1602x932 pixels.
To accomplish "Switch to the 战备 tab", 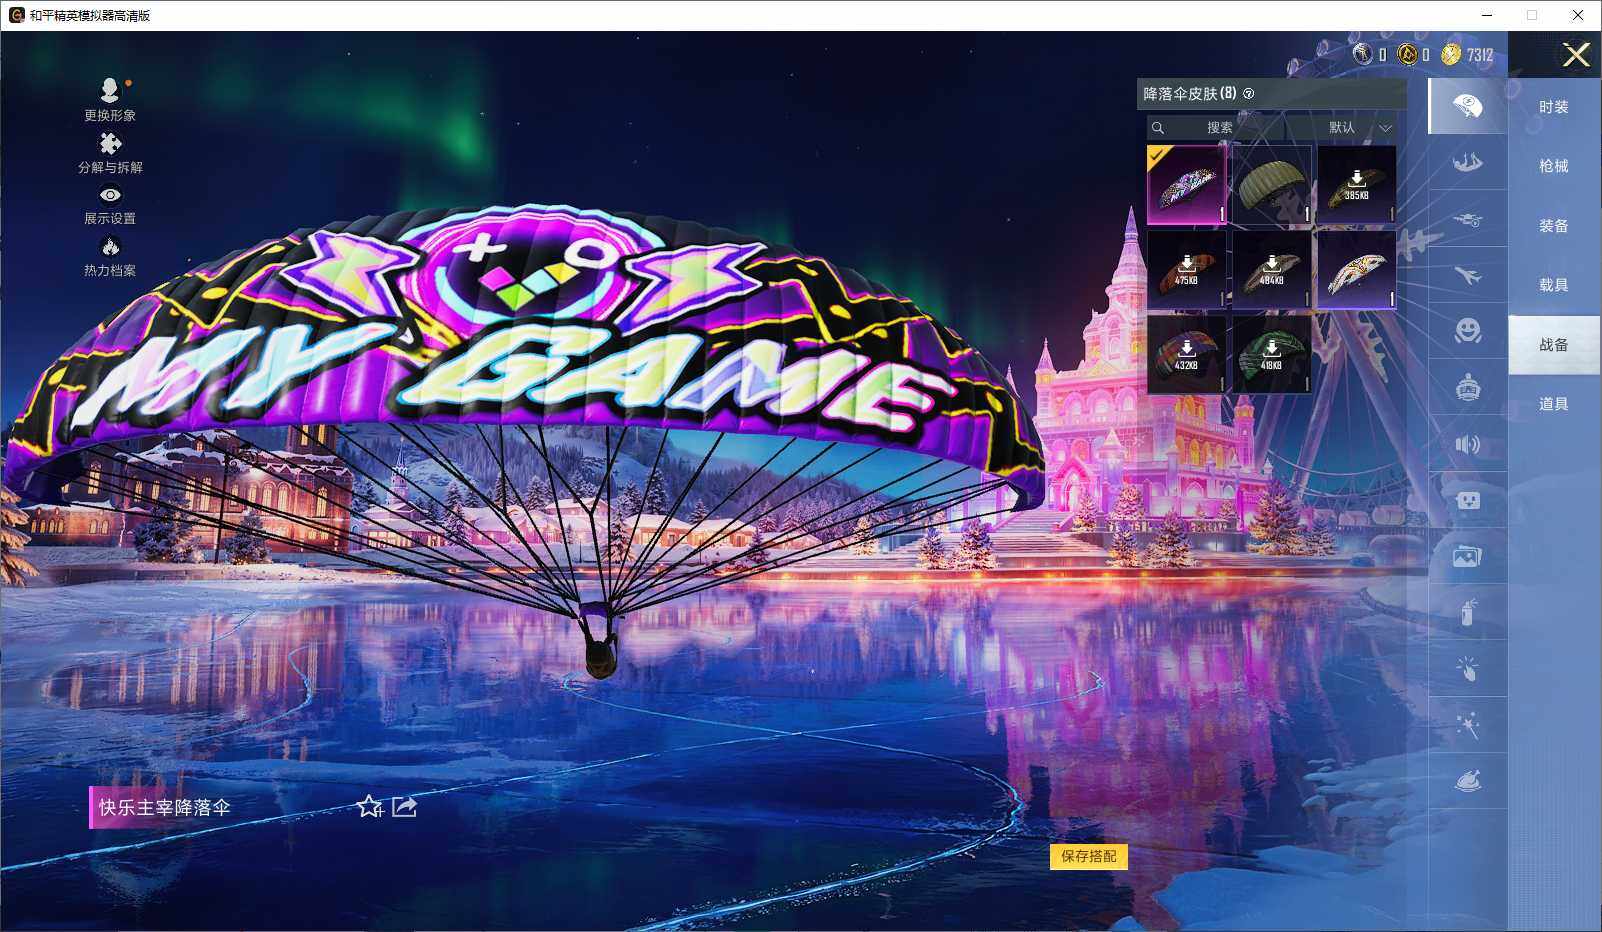I will pyautogui.click(x=1554, y=345).
